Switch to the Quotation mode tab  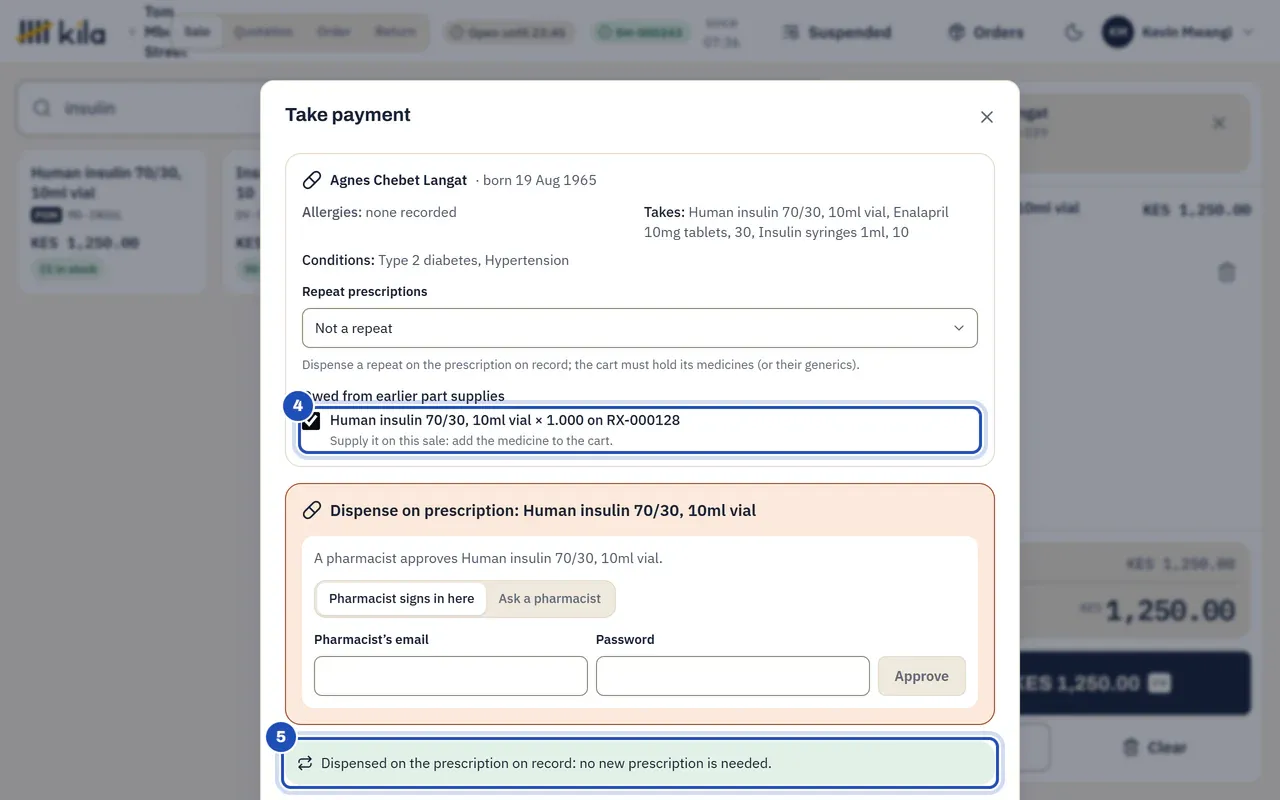pos(264,32)
